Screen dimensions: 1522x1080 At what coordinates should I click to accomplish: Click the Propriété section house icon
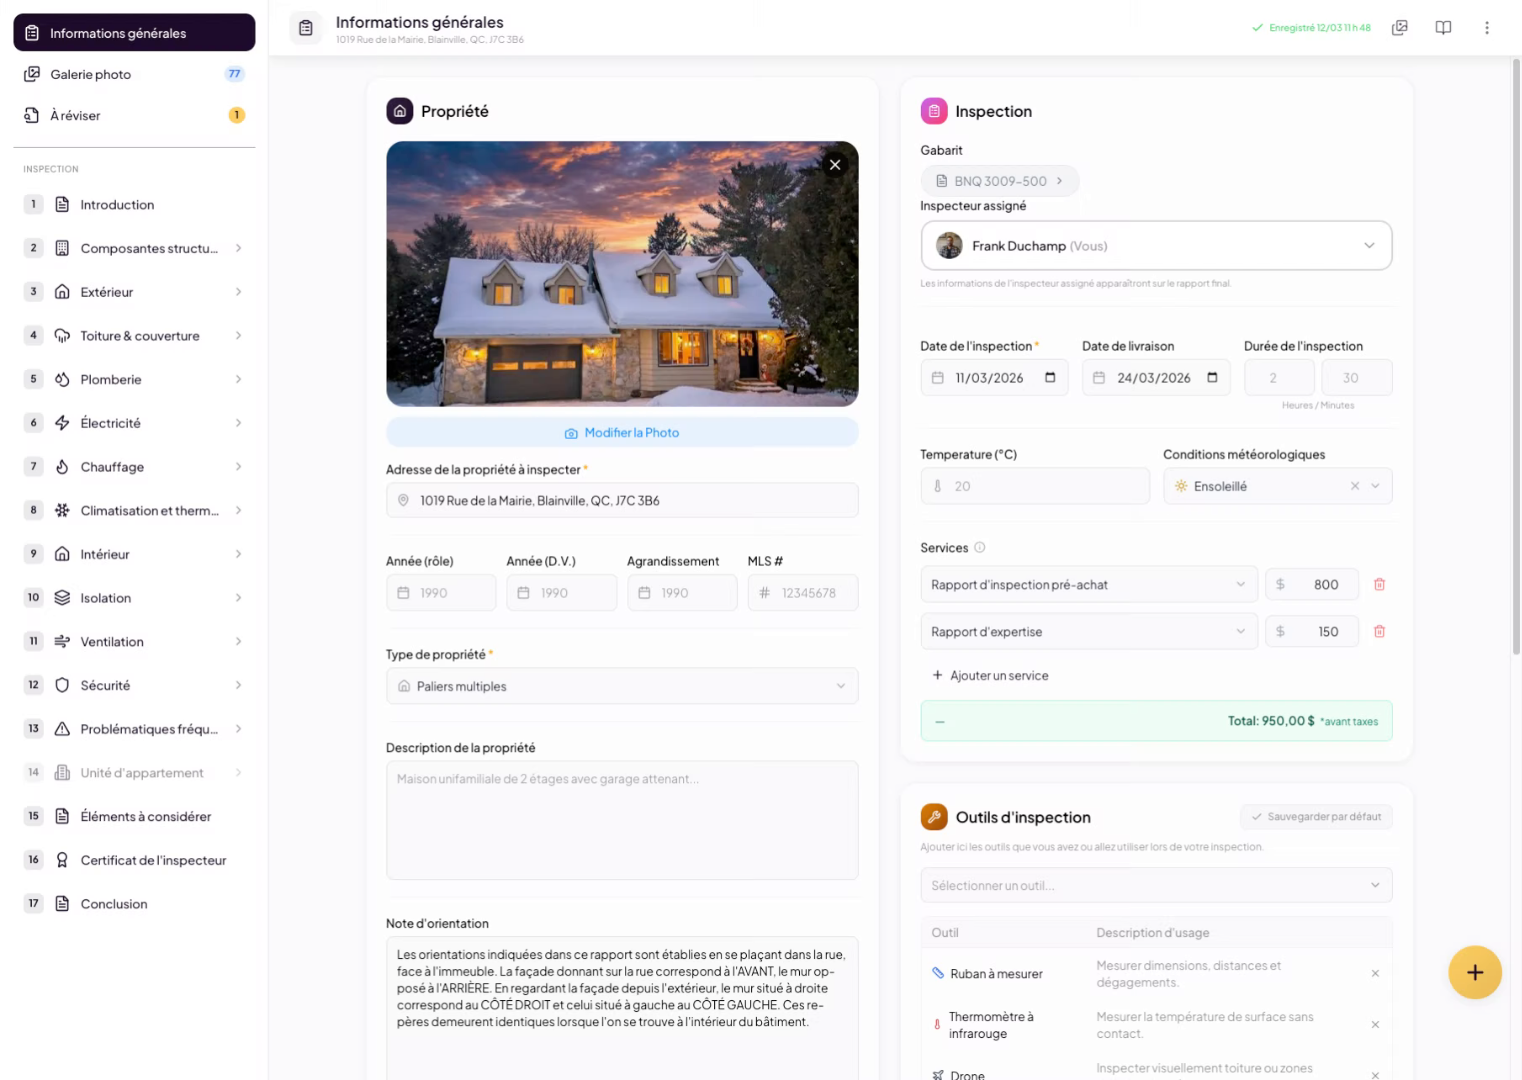click(x=400, y=111)
